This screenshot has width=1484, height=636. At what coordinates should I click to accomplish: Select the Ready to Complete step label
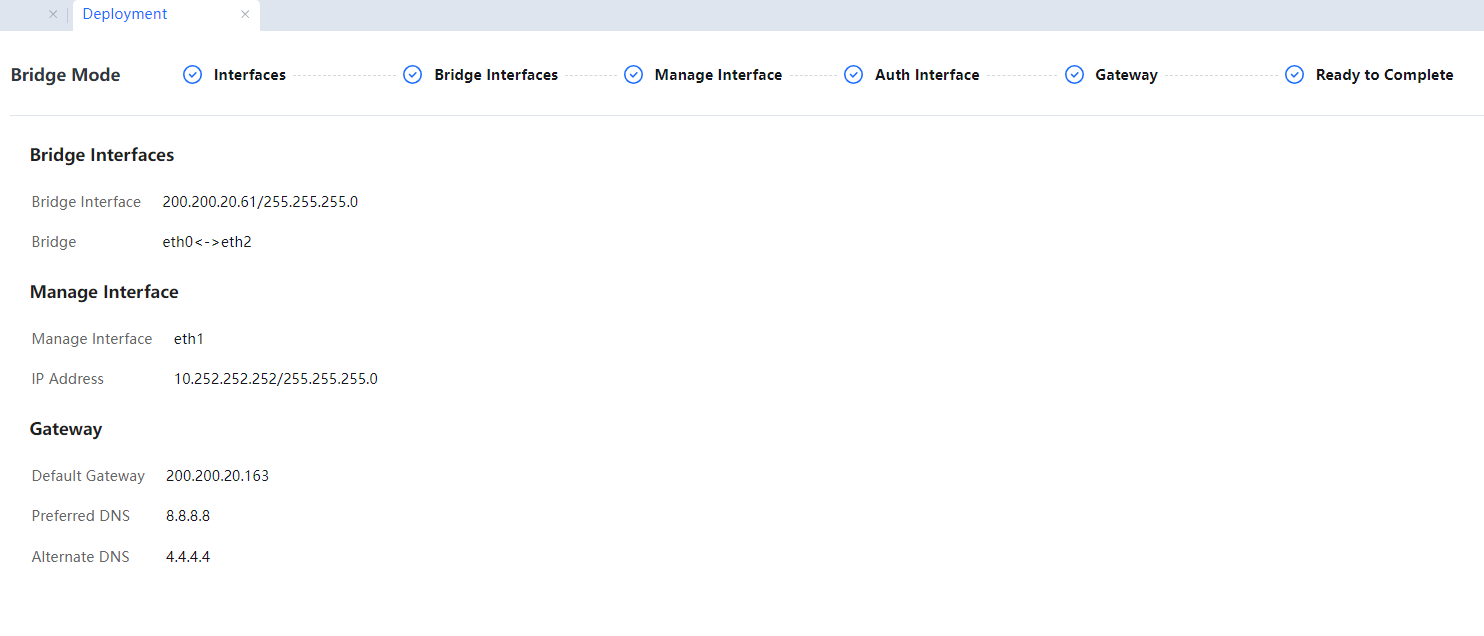point(1384,75)
